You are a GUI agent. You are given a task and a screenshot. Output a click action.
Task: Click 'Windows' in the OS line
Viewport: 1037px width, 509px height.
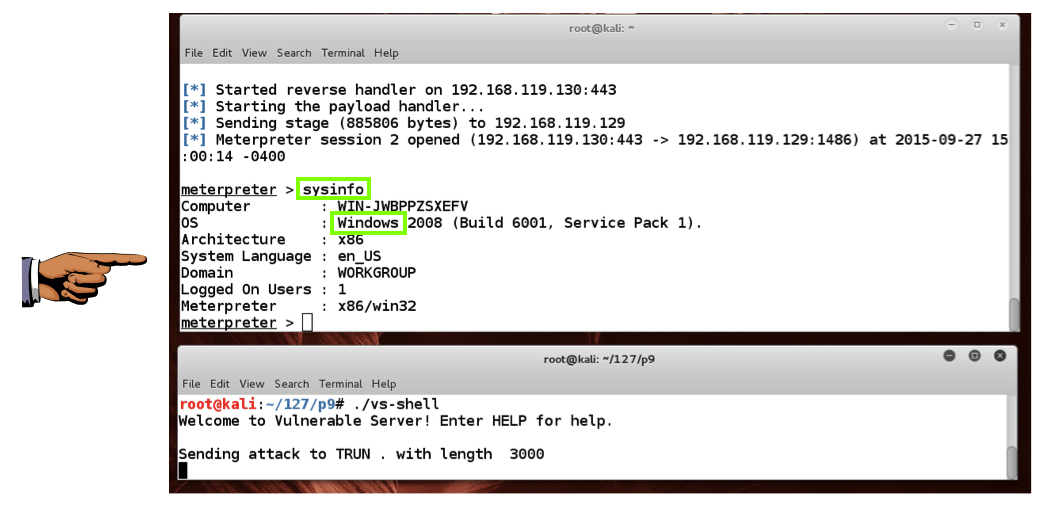pyautogui.click(x=368, y=223)
